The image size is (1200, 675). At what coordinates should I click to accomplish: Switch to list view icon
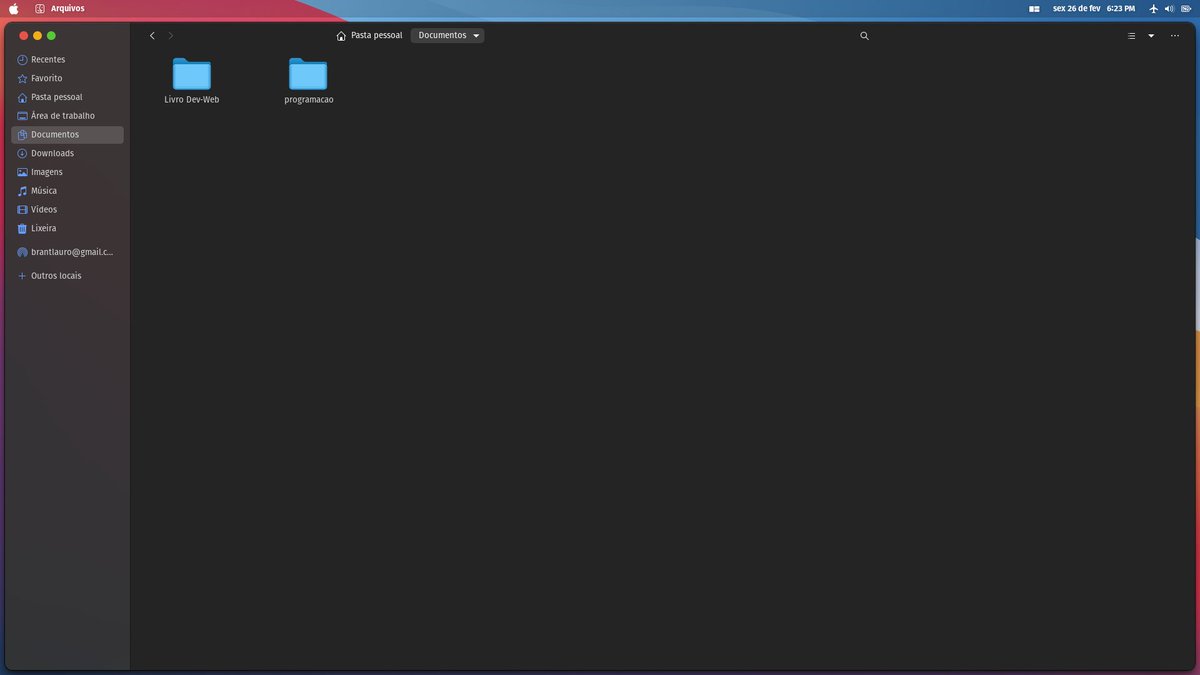coord(1131,35)
